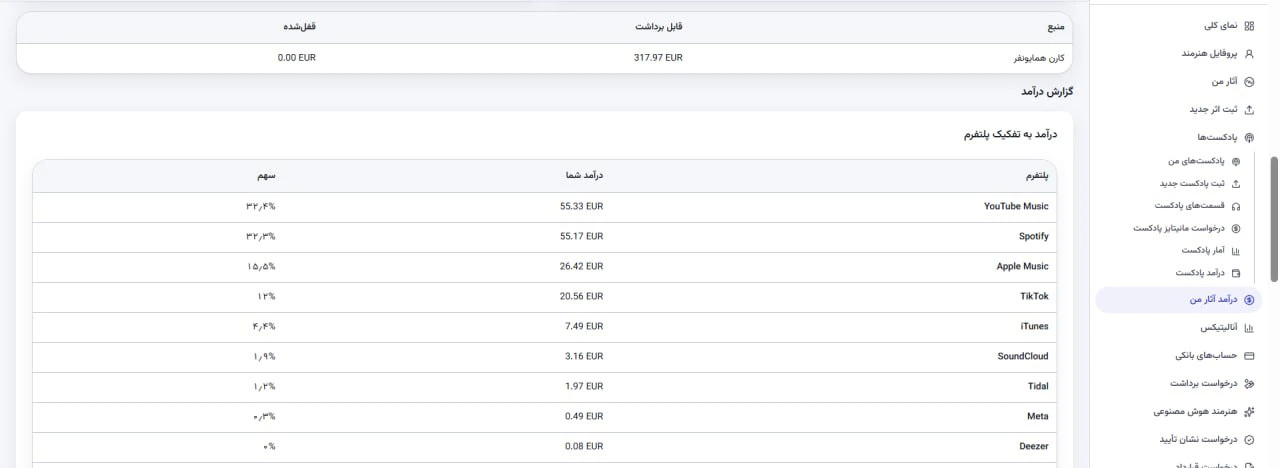Click the bar chart icon for آمار پادکست
Image resolution: width=1280 pixels, height=468 pixels.
[x=1236, y=251]
